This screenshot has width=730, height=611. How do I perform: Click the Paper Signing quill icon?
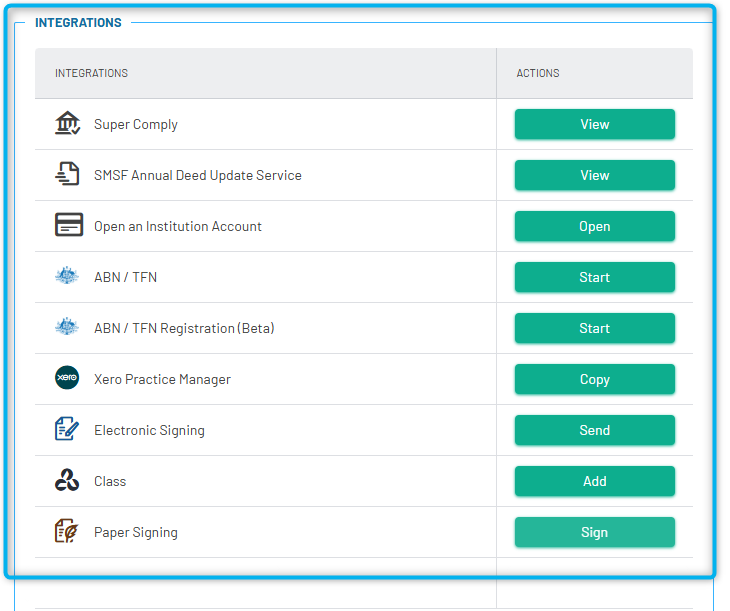tap(67, 531)
